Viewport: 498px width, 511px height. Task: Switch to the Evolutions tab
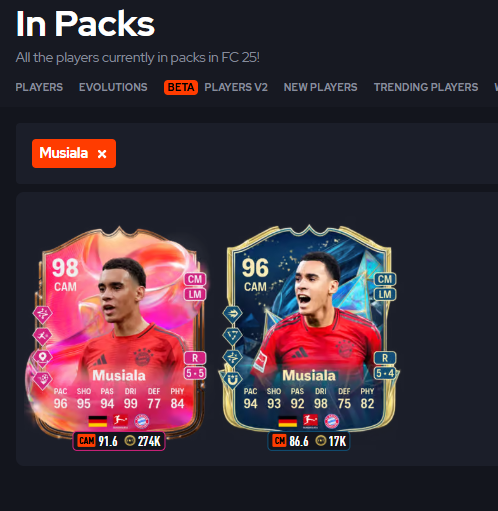click(113, 87)
